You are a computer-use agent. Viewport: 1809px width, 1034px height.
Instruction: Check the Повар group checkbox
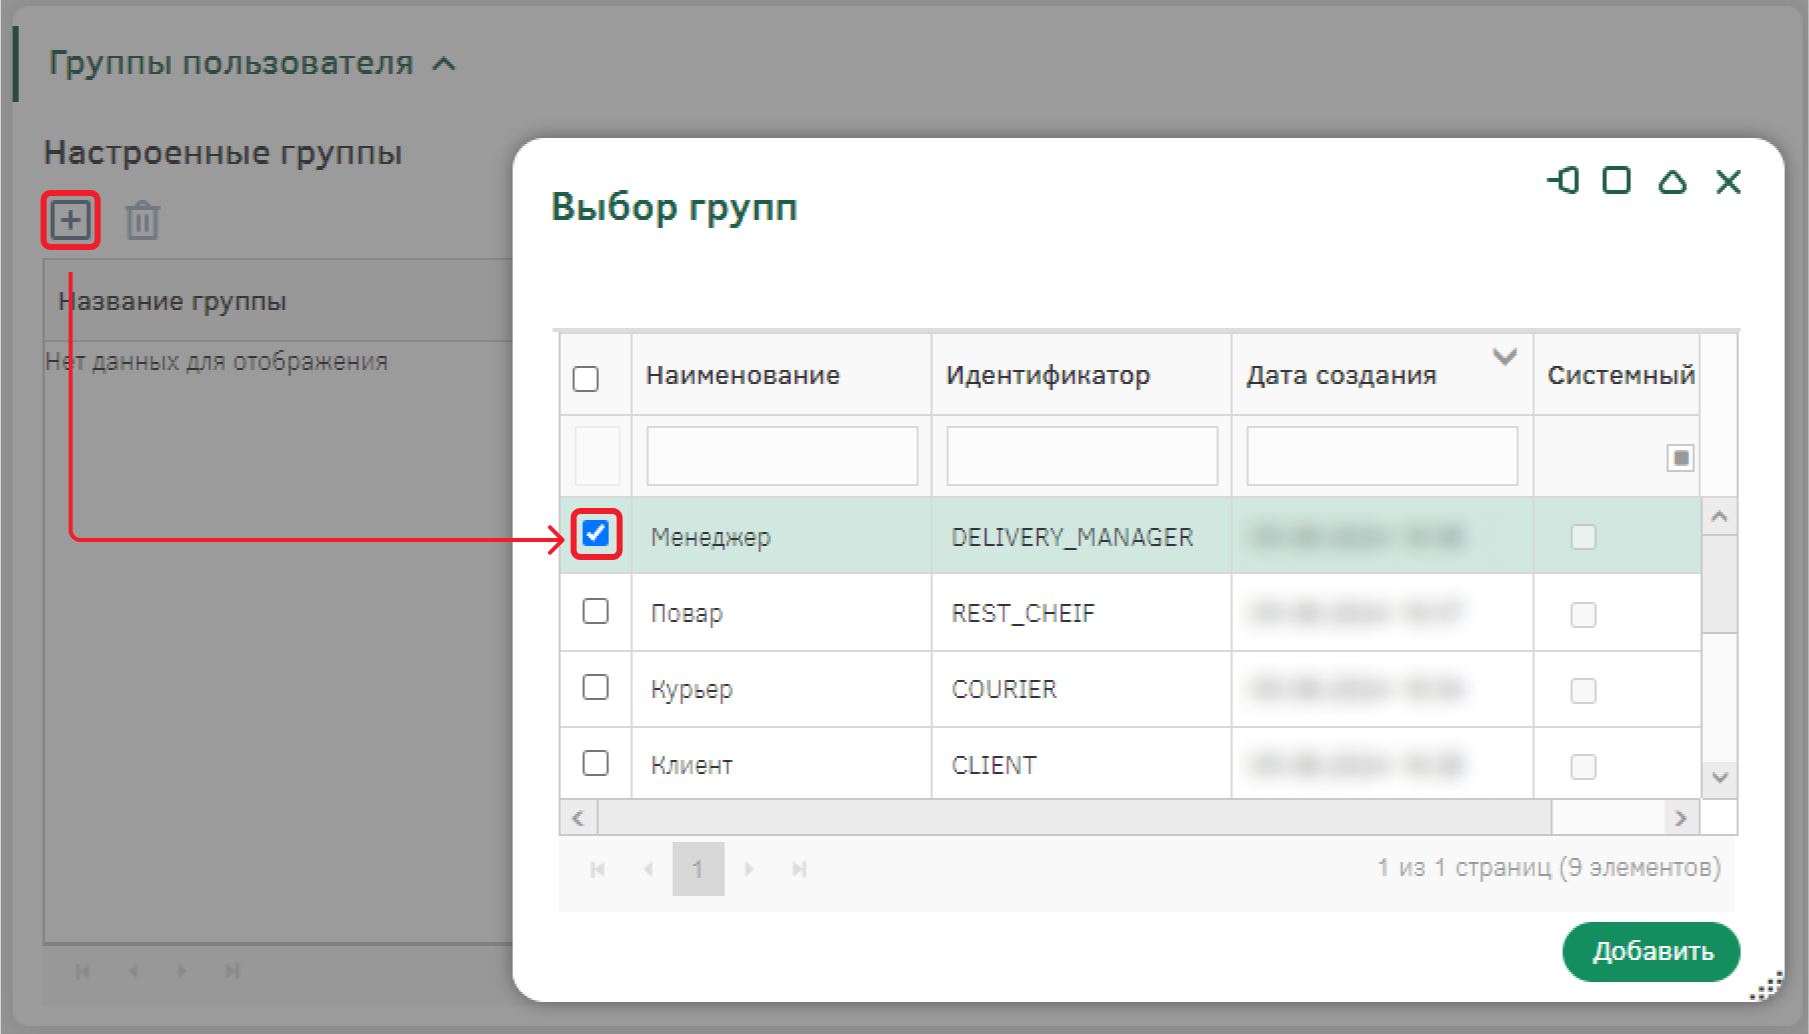point(595,611)
